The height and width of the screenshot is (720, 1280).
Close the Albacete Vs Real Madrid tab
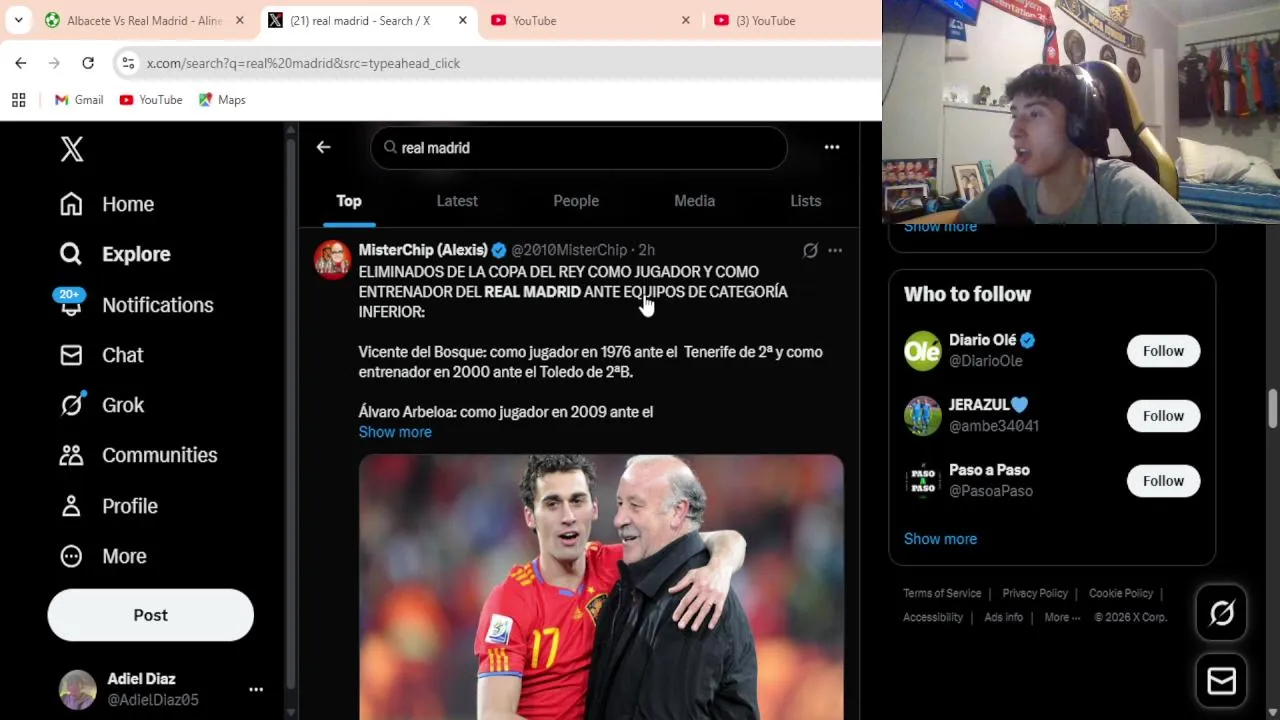pos(239,20)
